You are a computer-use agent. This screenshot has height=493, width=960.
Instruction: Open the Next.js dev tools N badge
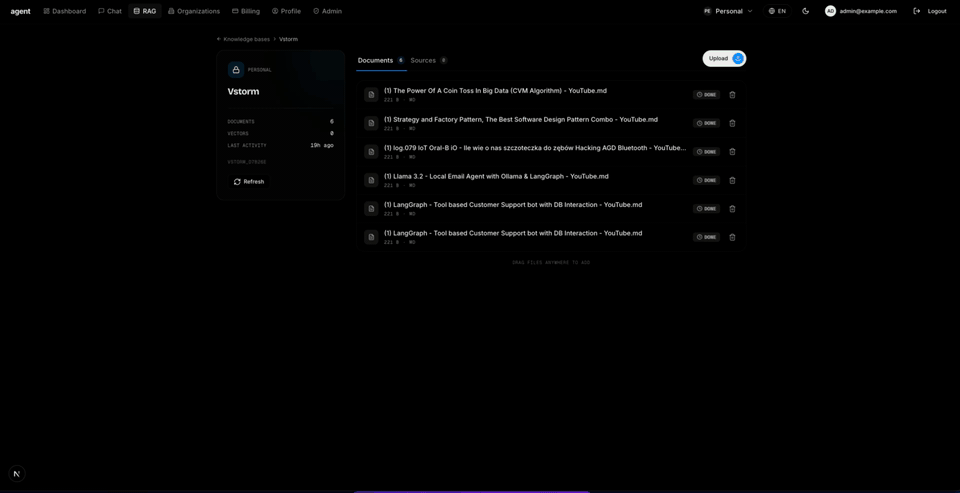17,473
